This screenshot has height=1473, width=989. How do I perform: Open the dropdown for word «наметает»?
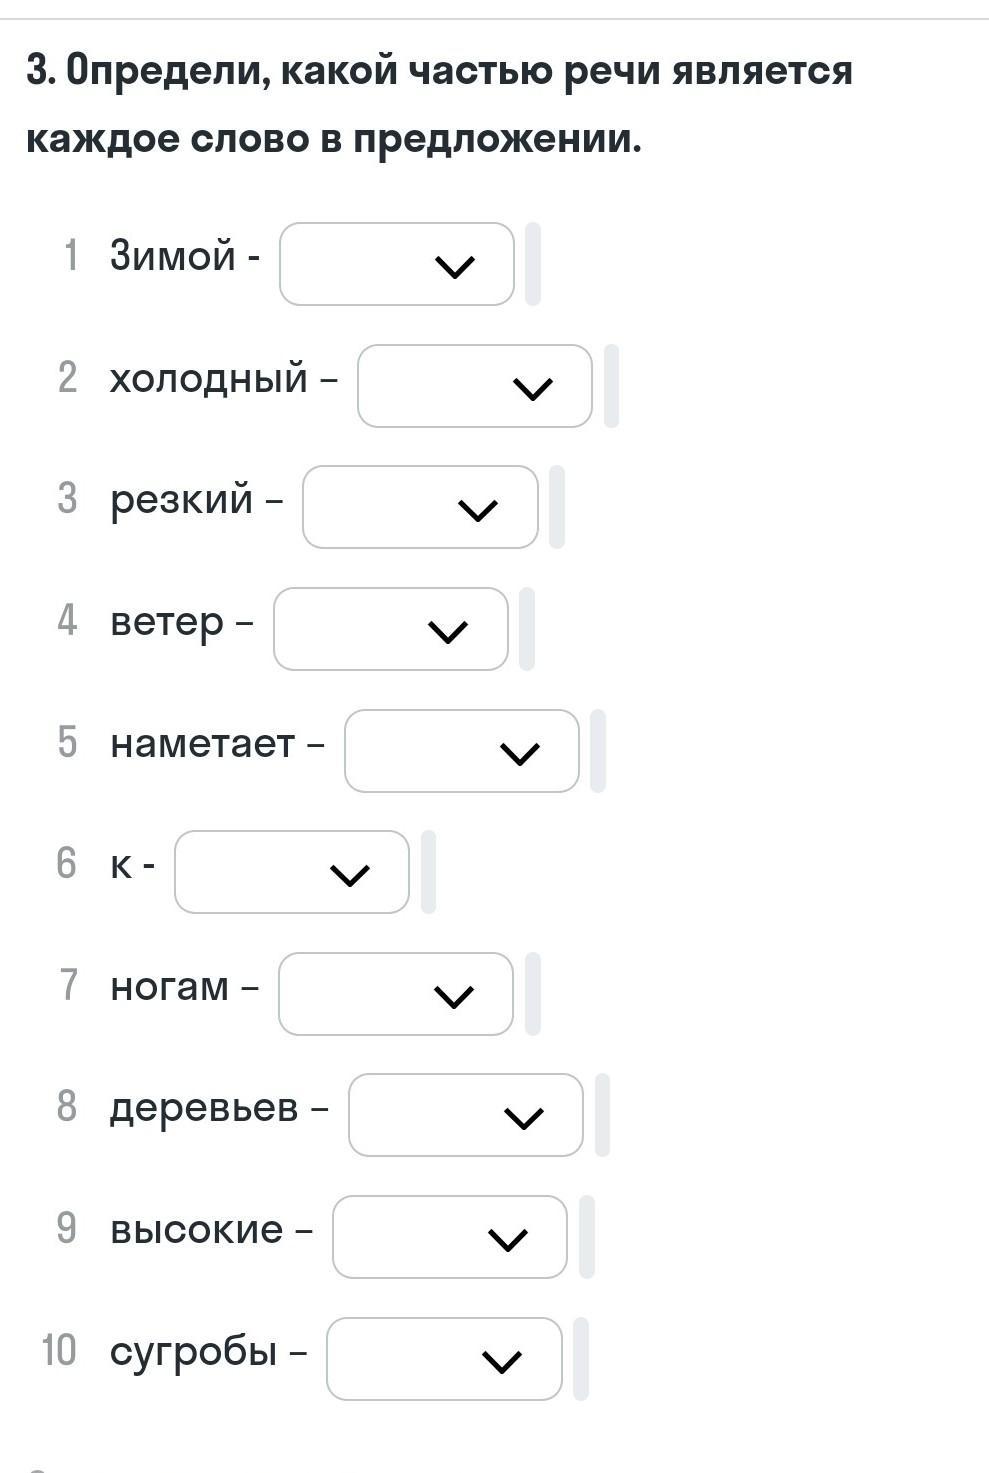point(461,751)
